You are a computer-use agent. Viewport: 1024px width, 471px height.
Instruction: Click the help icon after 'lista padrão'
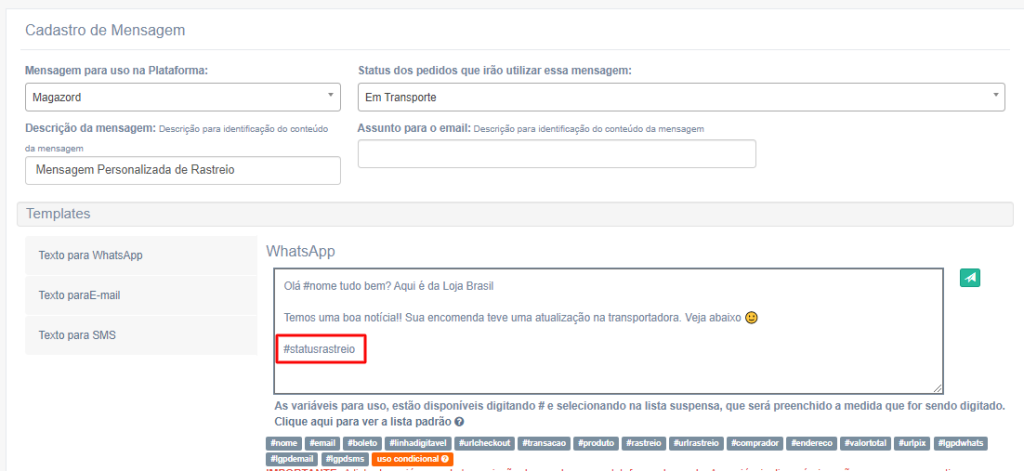[x=459, y=421]
